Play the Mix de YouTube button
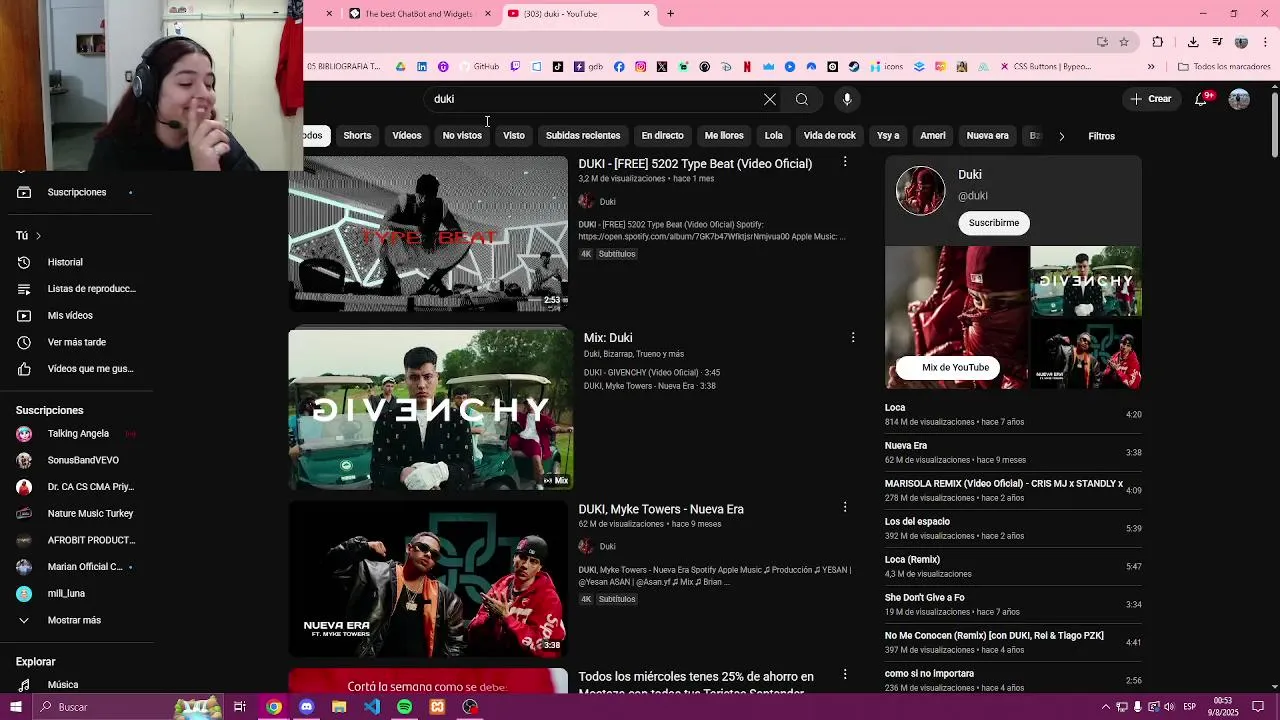Screen dimensions: 1280x720 (947, 367)
